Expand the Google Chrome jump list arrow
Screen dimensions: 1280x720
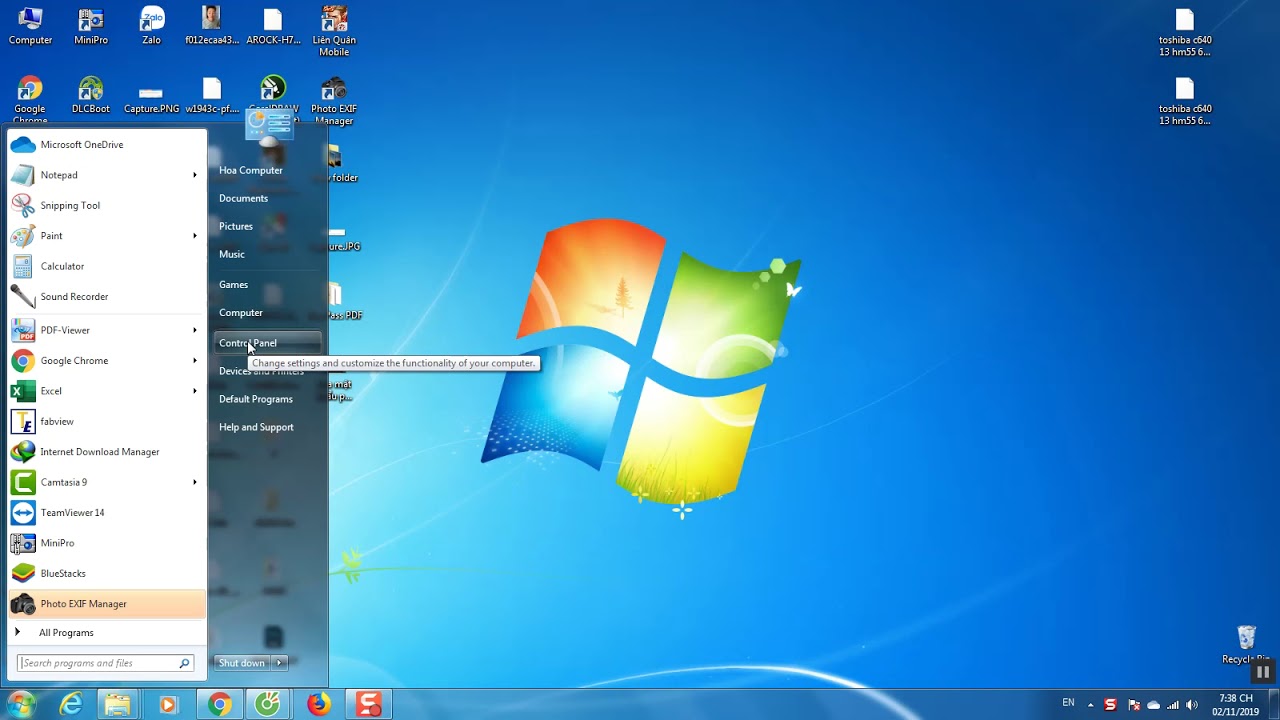tap(195, 361)
